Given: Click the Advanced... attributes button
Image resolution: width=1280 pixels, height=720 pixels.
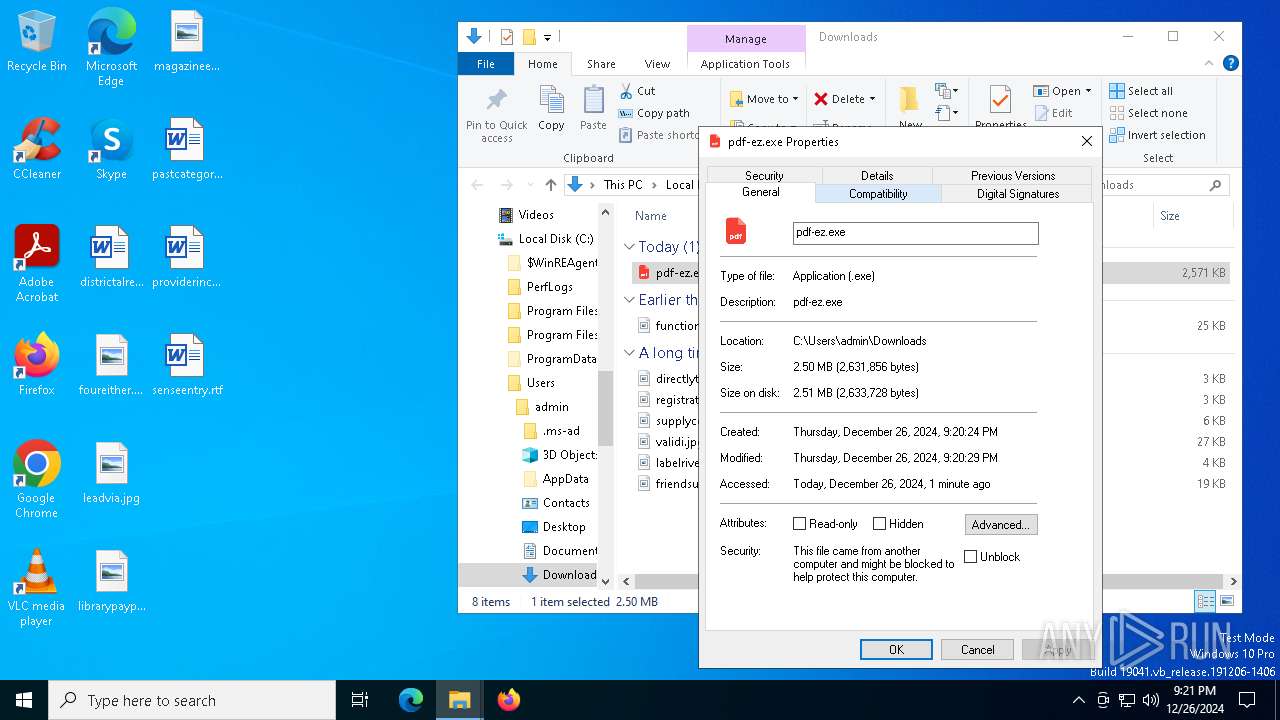Looking at the screenshot, I should (1001, 525).
